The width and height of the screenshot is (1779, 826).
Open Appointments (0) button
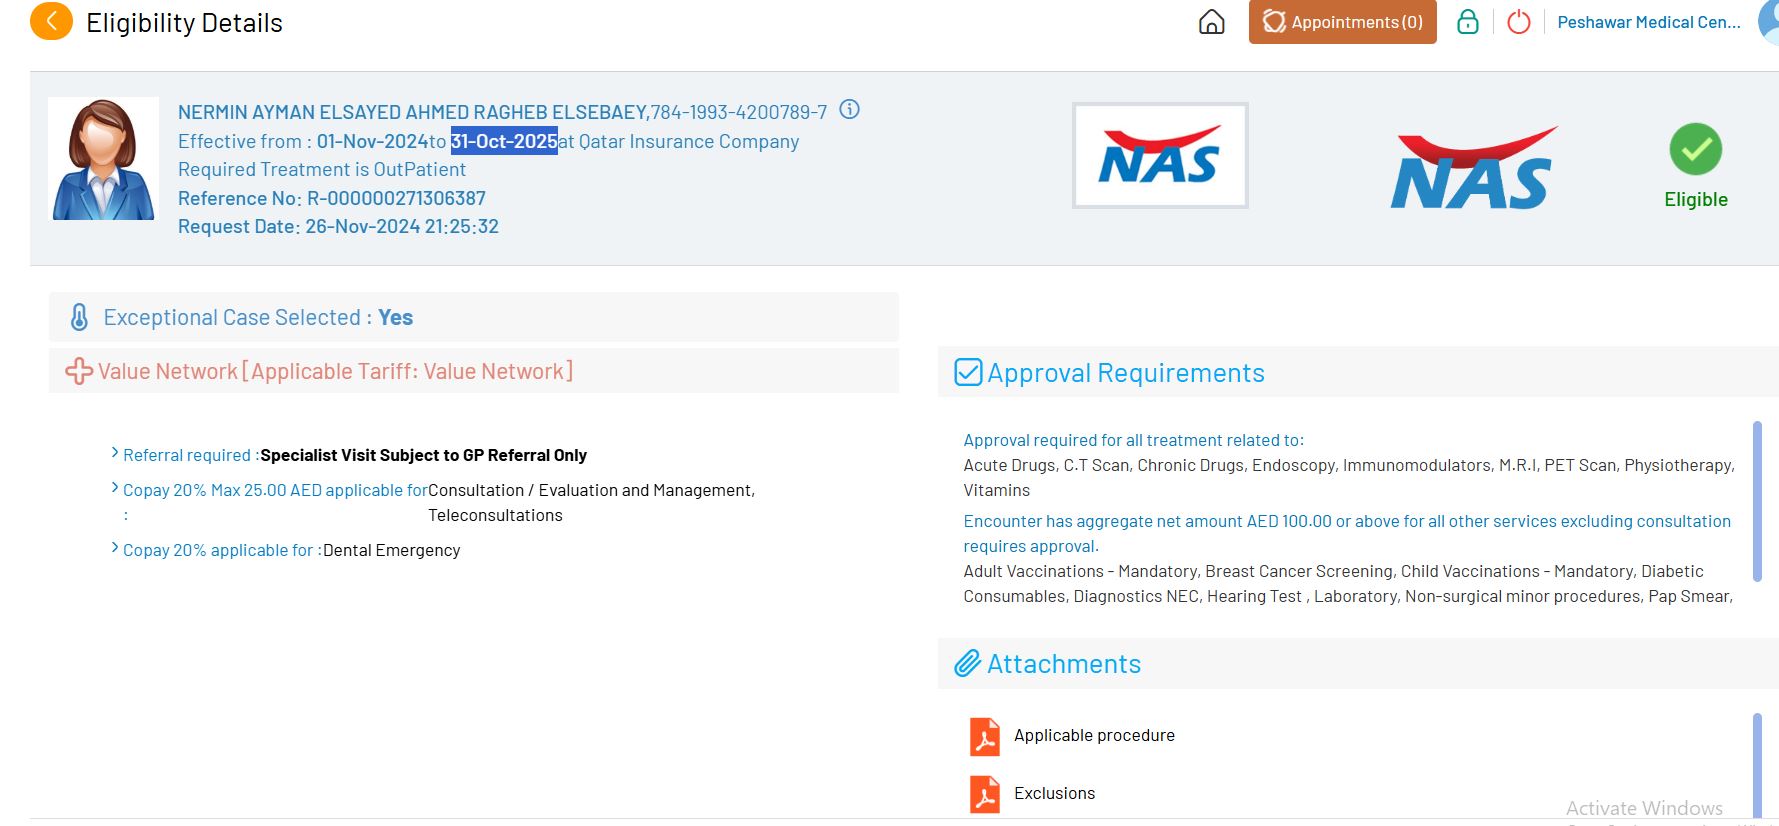[x=1342, y=22]
